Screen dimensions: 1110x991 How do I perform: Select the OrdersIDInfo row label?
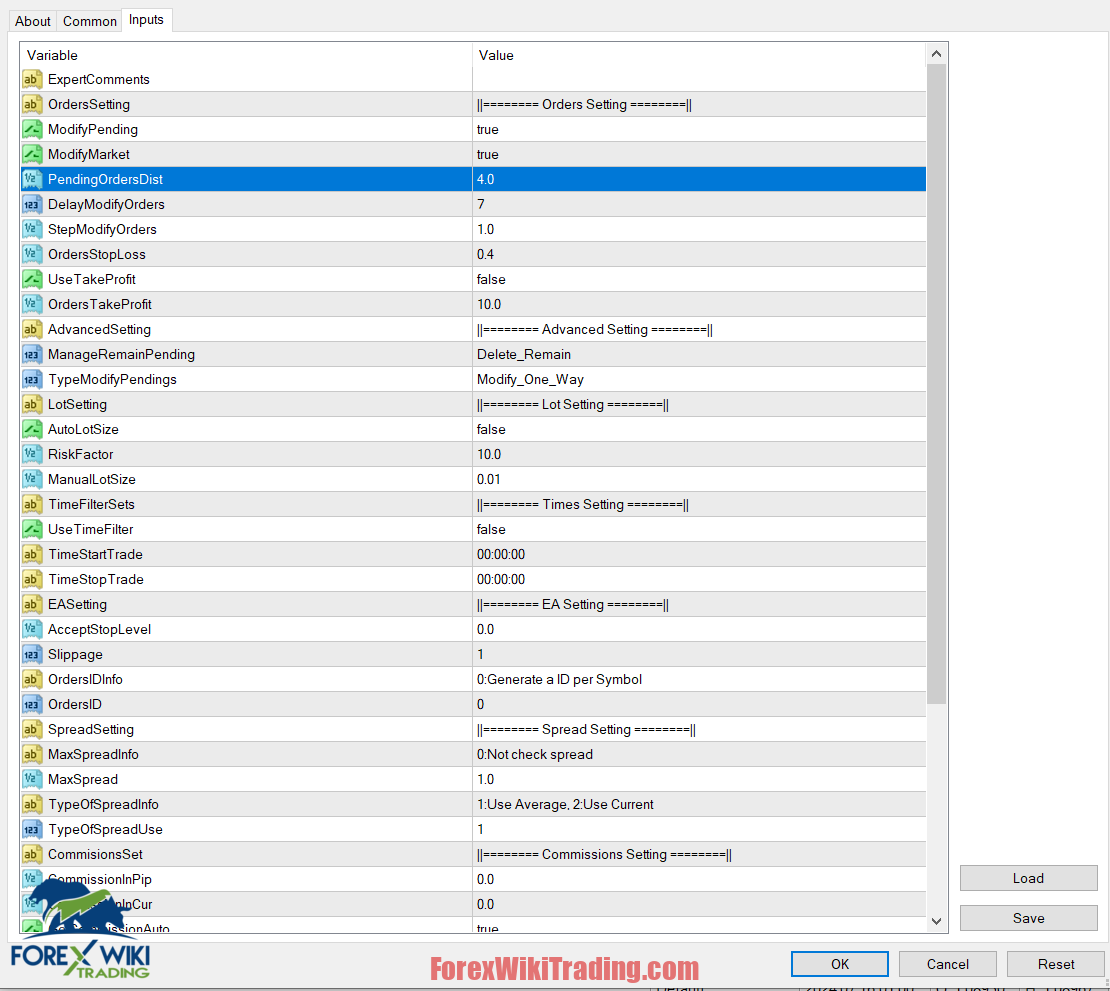[85, 680]
